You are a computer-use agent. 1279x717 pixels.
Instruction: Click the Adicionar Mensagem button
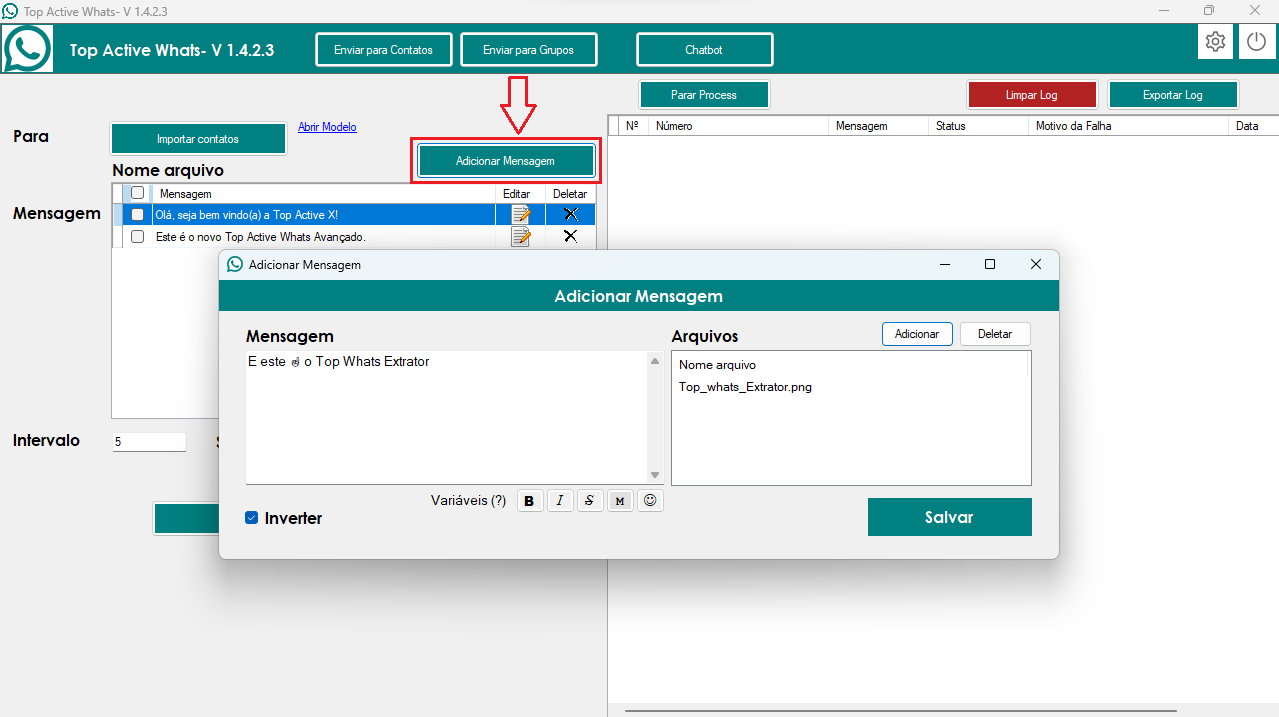pos(505,161)
